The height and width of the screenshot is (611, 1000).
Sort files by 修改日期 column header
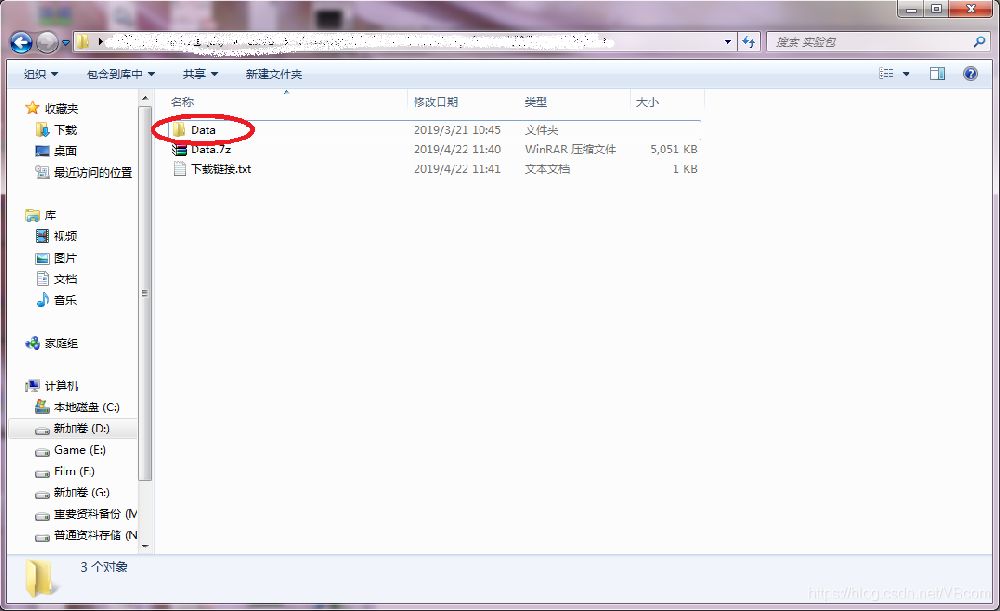coord(436,102)
